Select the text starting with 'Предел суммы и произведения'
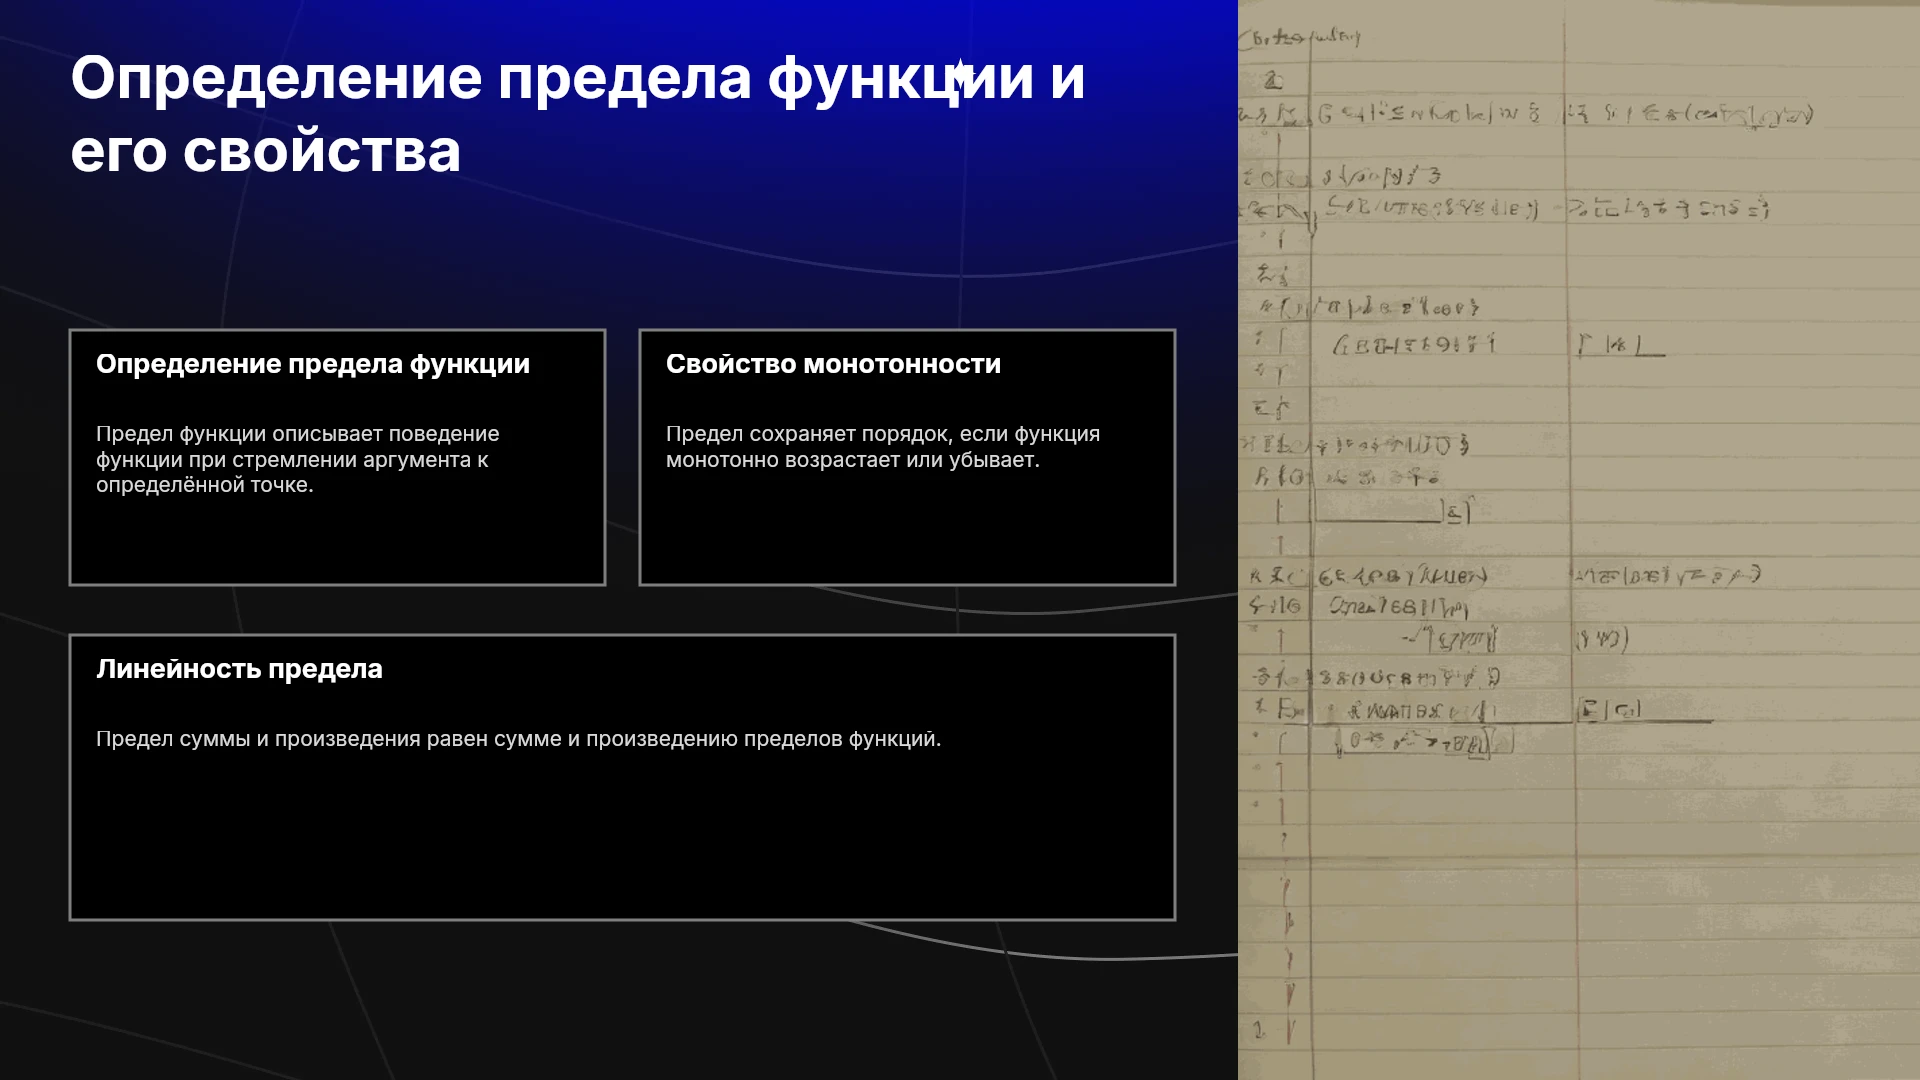The image size is (1920, 1080). (519, 739)
